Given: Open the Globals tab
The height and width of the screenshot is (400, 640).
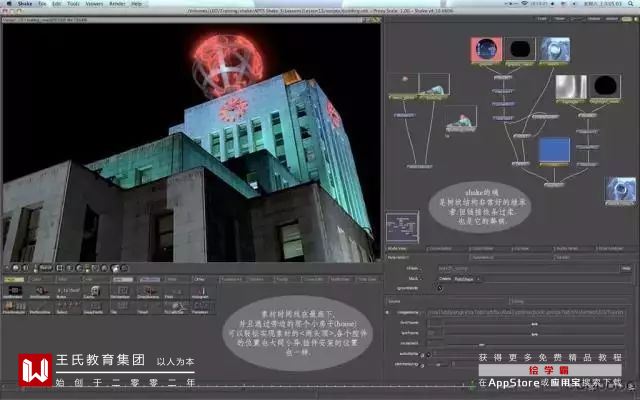Looking at the screenshot, I should coord(594,258).
